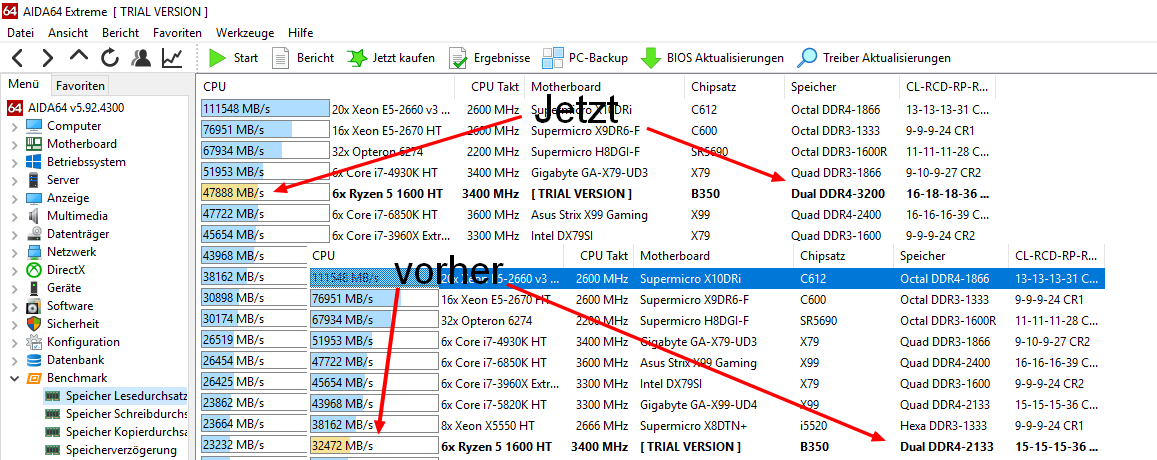Image resolution: width=1157 pixels, height=460 pixels.
Task: Select the 6x Core i7-4930K HT row
Action: (598, 173)
